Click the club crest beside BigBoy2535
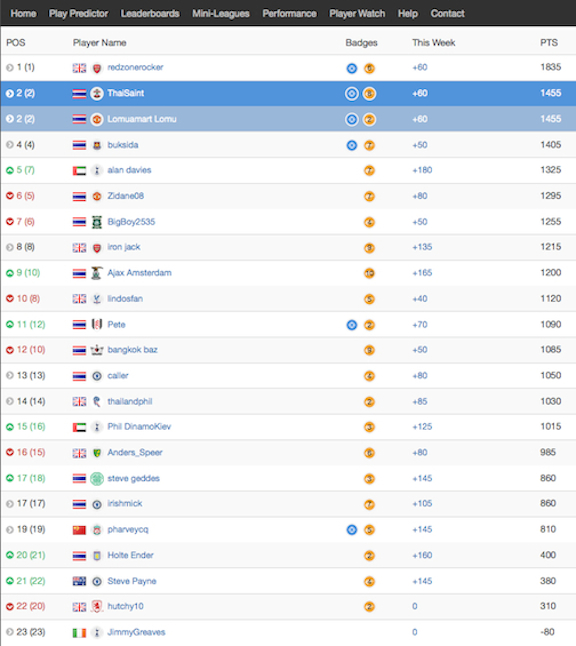576x646 pixels. point(97,222)
